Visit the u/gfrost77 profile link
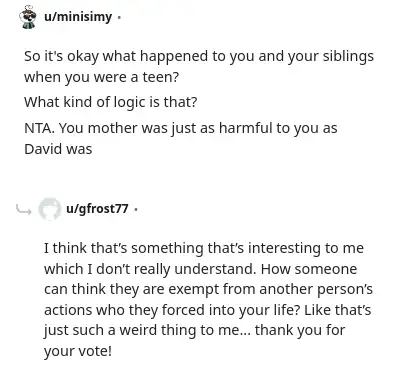Viewport: 400px width, 386px height. 97,209
